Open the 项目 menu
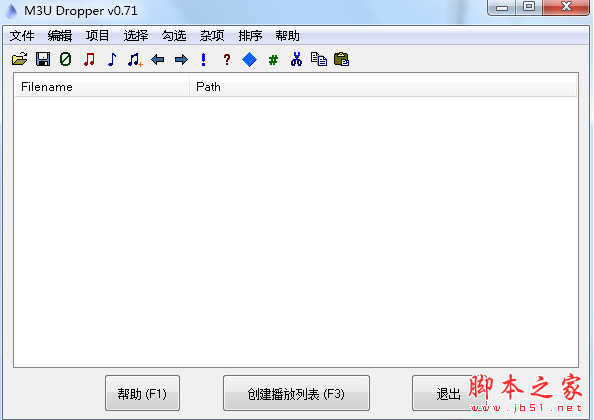Screen dimensions: 594x420 [97, 36]
